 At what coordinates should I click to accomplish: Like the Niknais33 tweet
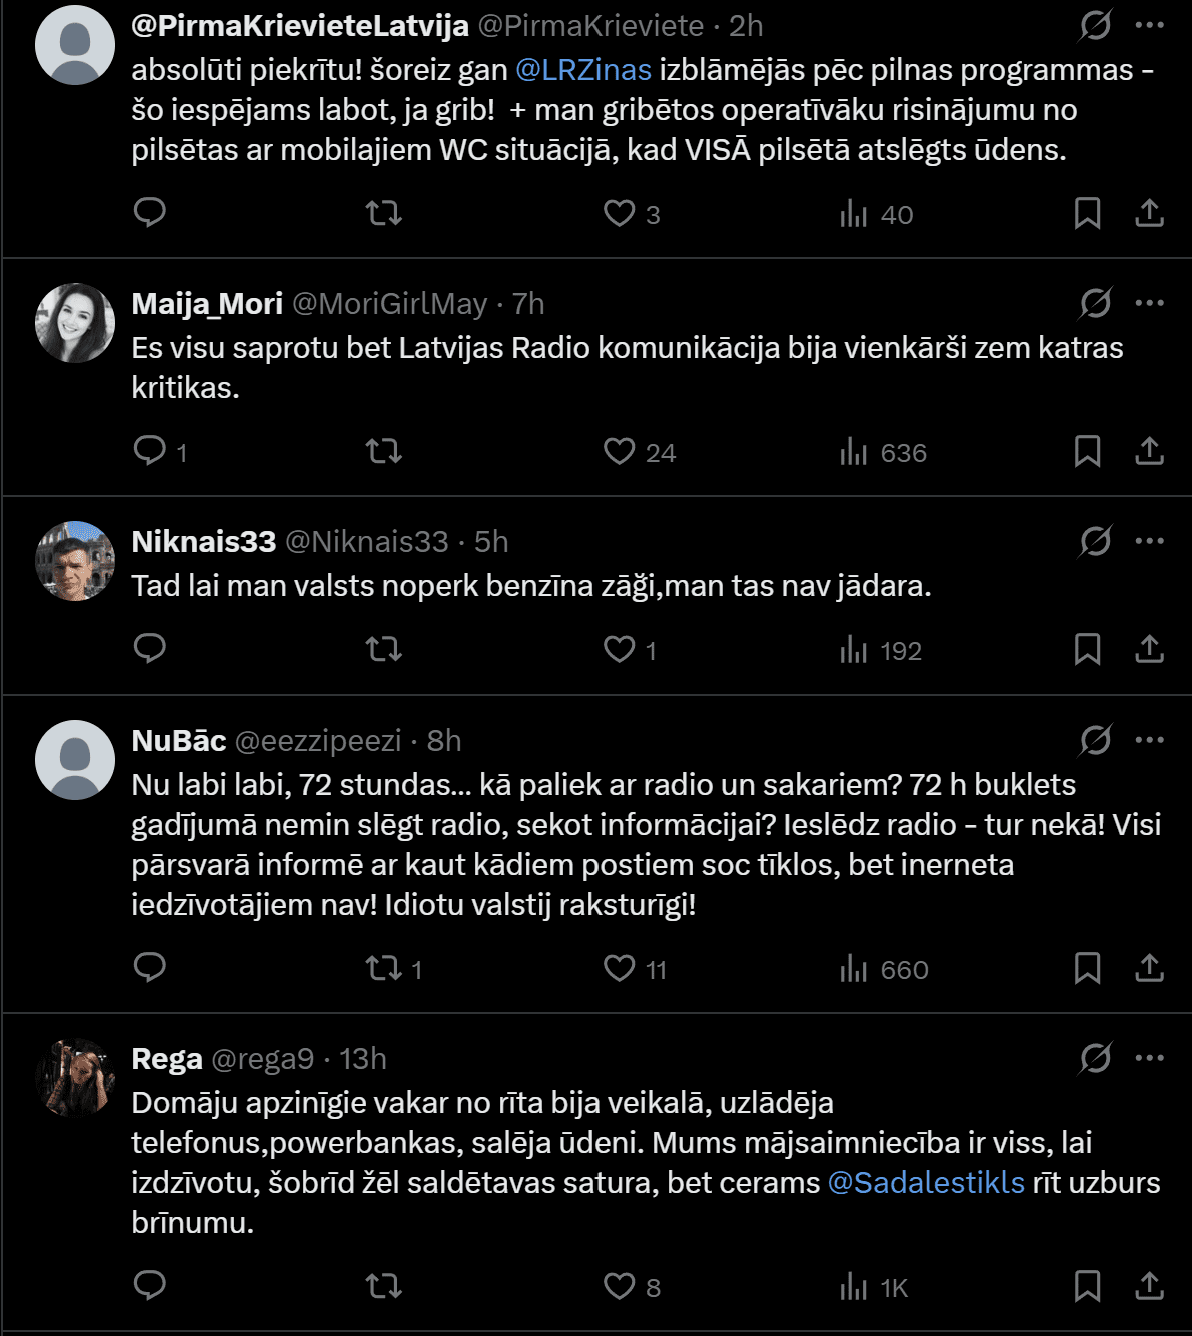point(620,650)
